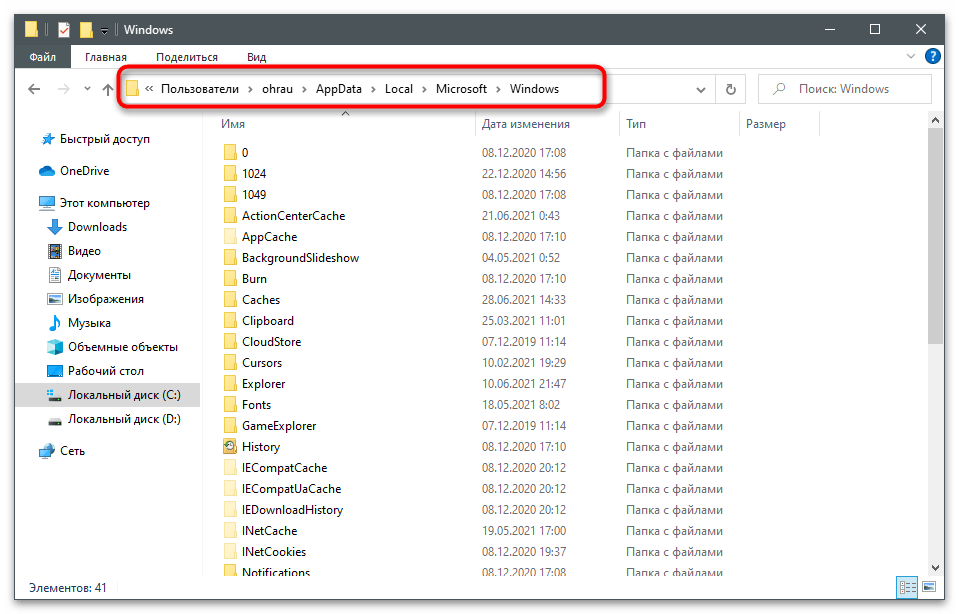Select Локальный диск (D:) in navigation pane
The width and height of the screenshot is (959, 614).
pyautogui.click(x=124, y=419)
